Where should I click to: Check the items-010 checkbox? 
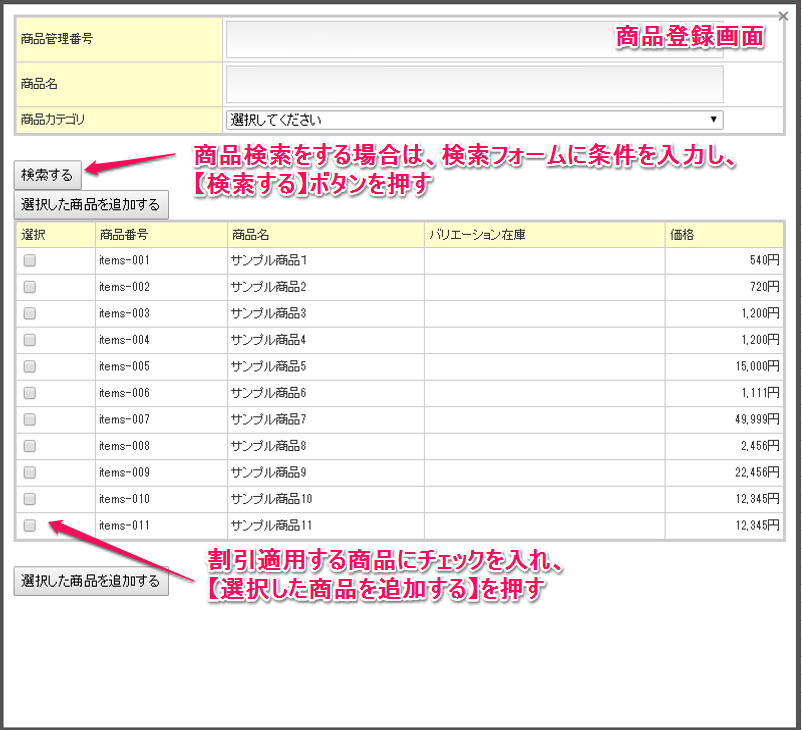click(x=30, y=499)
